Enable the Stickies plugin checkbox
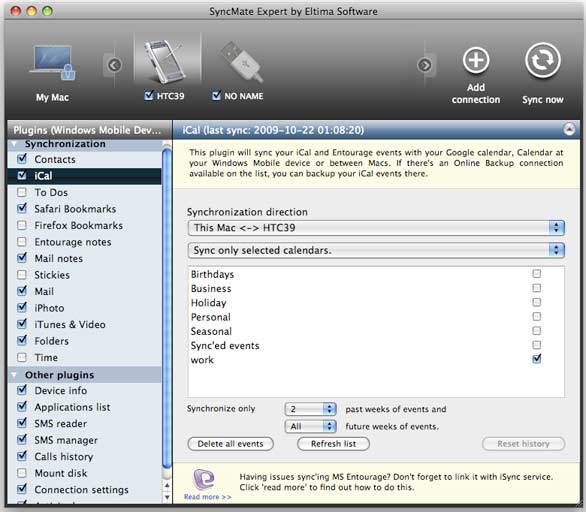This screenshot has height=512, width=586. (x=22, y=275)
